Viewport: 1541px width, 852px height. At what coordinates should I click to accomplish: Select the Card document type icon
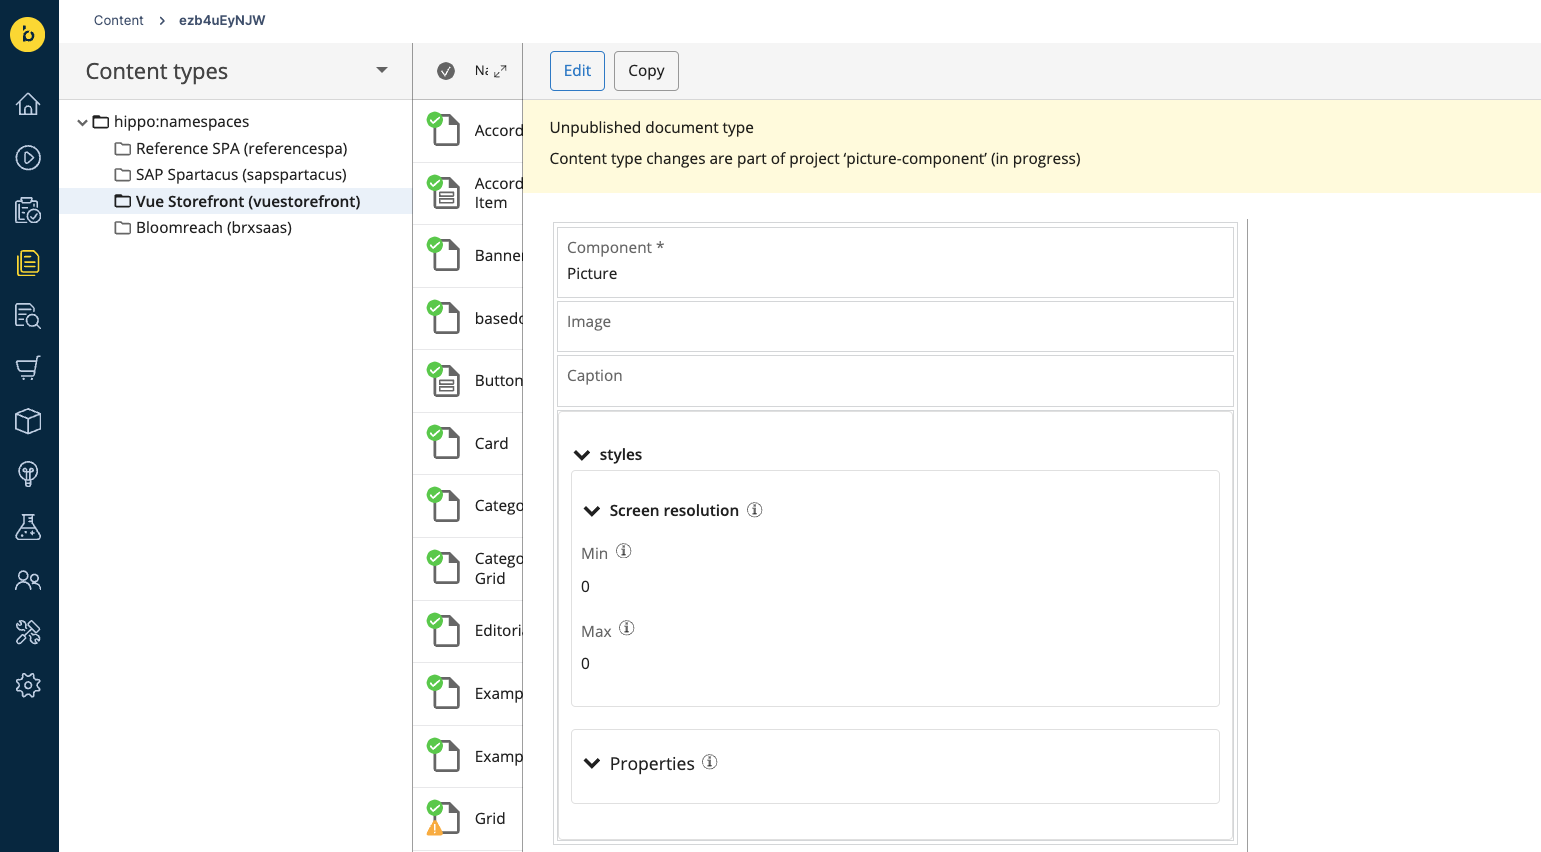click(x=444, y=442)
